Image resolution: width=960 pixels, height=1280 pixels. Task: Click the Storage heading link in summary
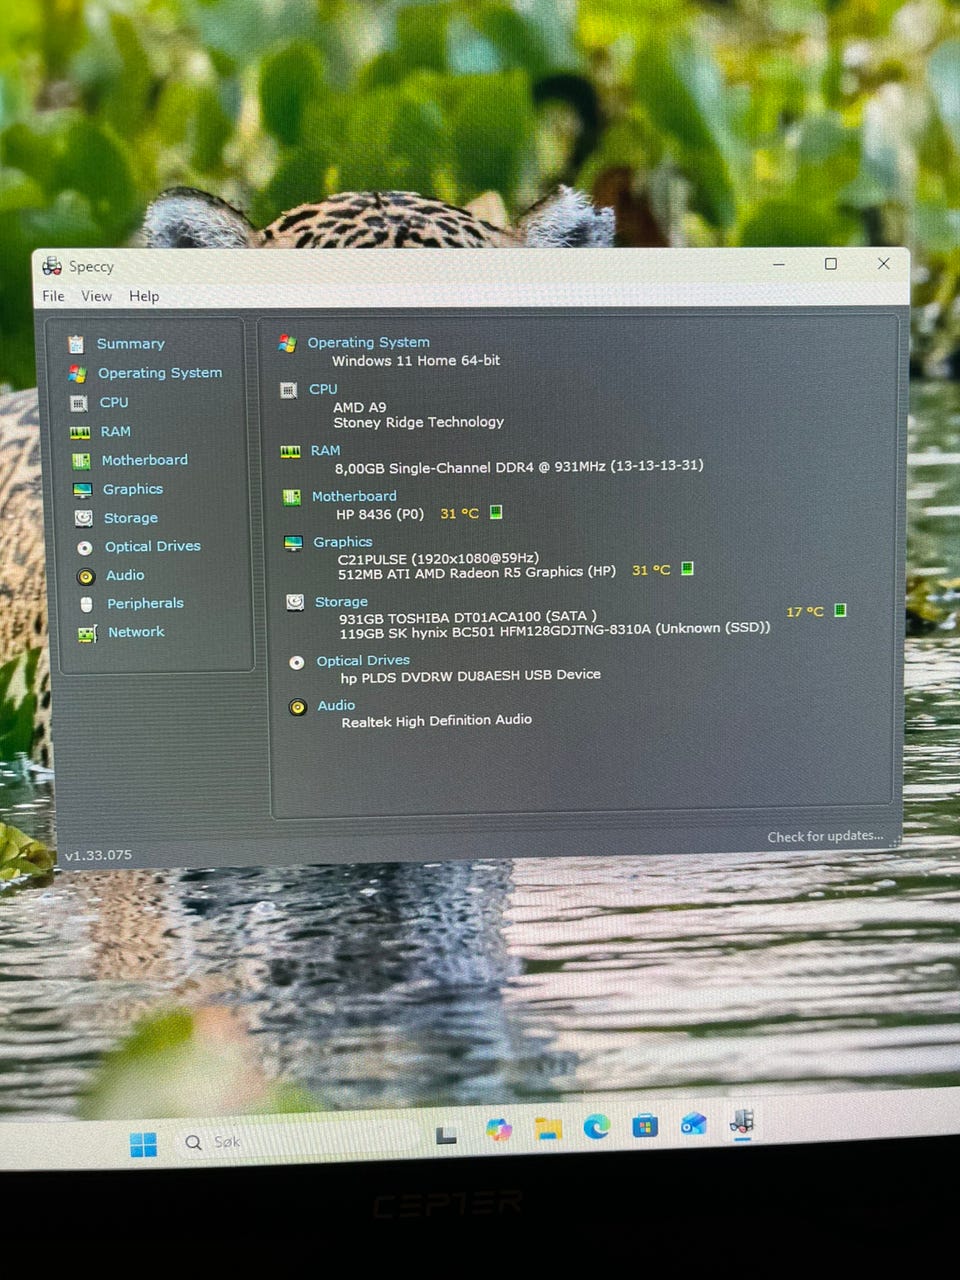(x=341, y=602)
